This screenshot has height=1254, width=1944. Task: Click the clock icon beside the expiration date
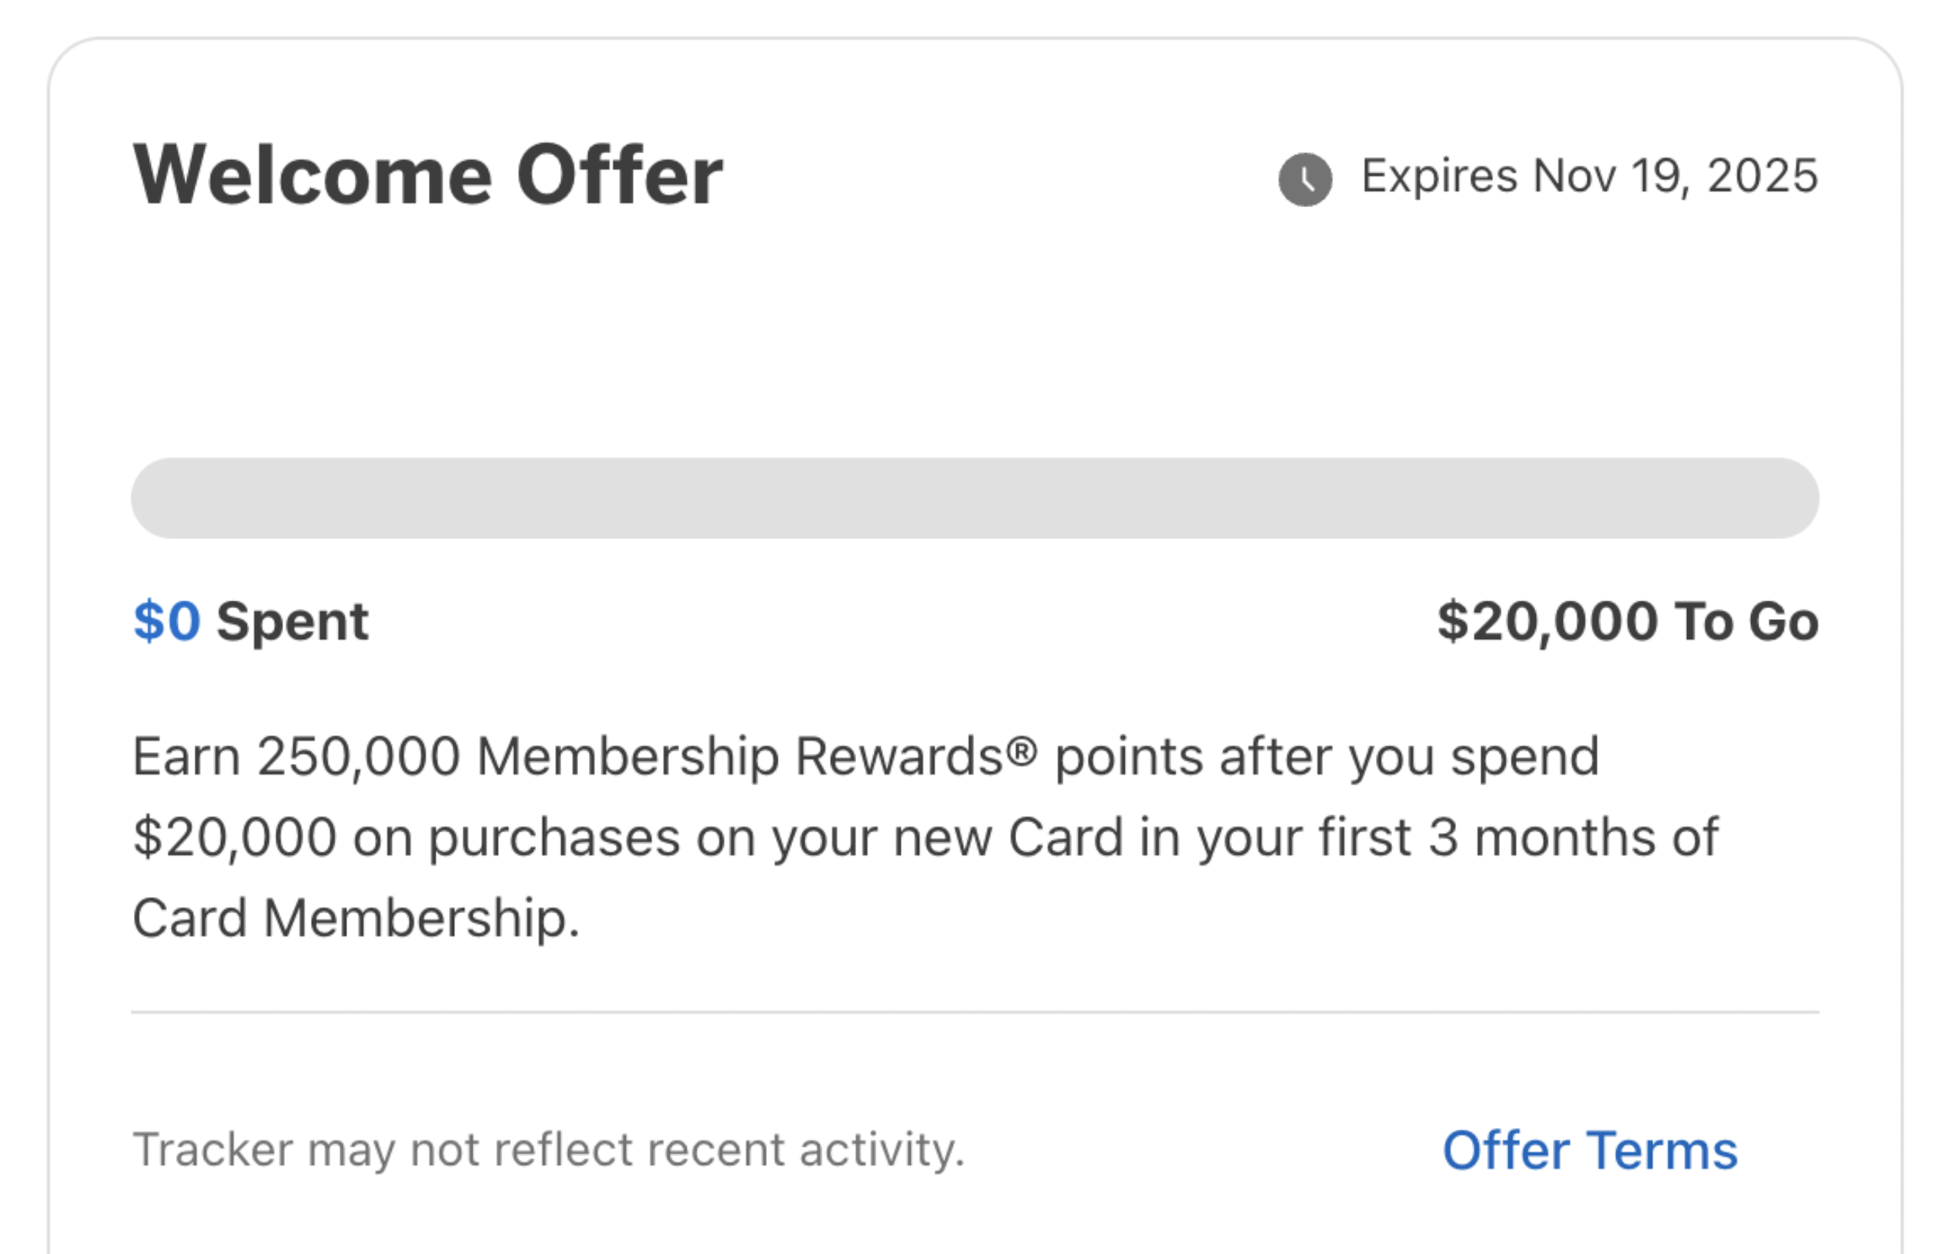point(1304,180)
